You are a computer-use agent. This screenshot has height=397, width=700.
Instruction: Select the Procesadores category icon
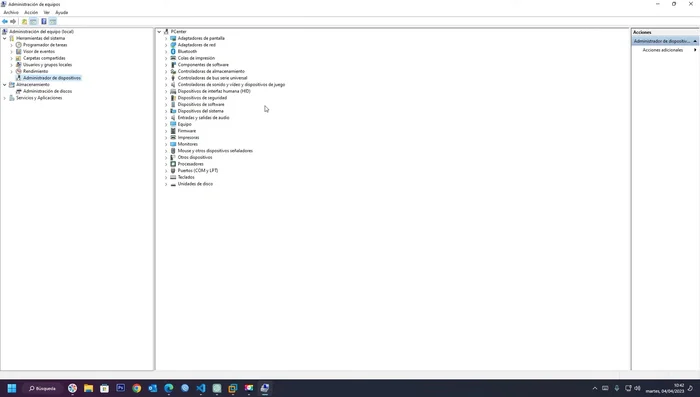173,164
